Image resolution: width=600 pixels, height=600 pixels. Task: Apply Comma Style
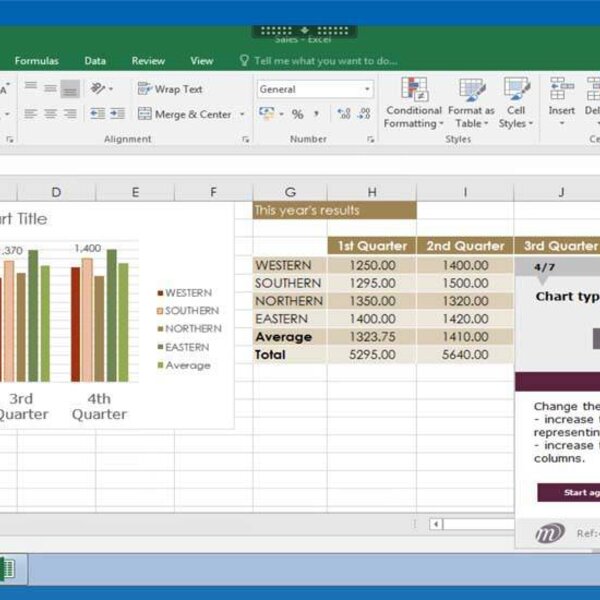click(316, 114)
